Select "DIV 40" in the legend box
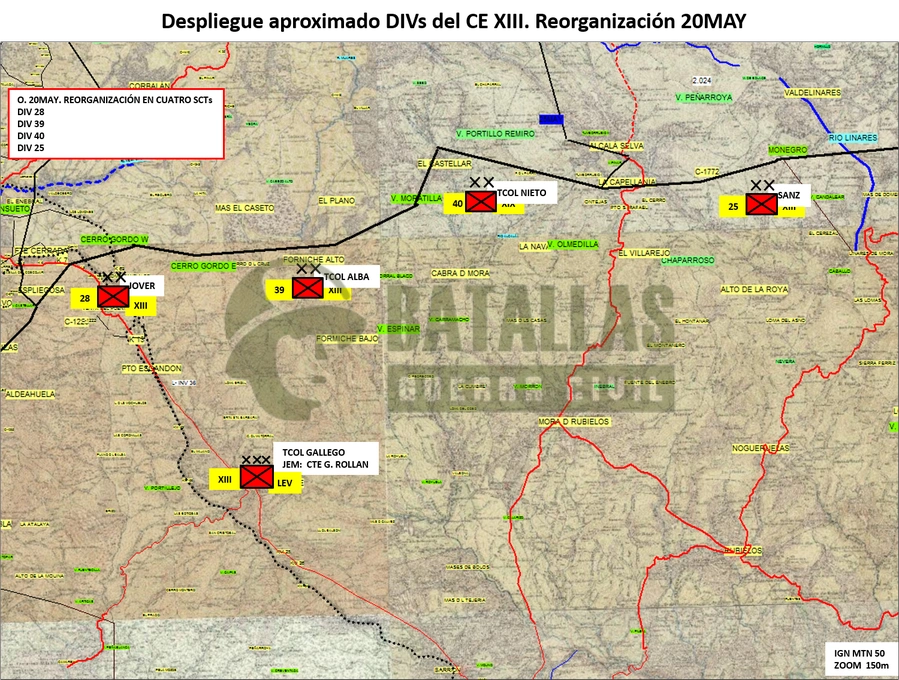 tap(31, 136)
